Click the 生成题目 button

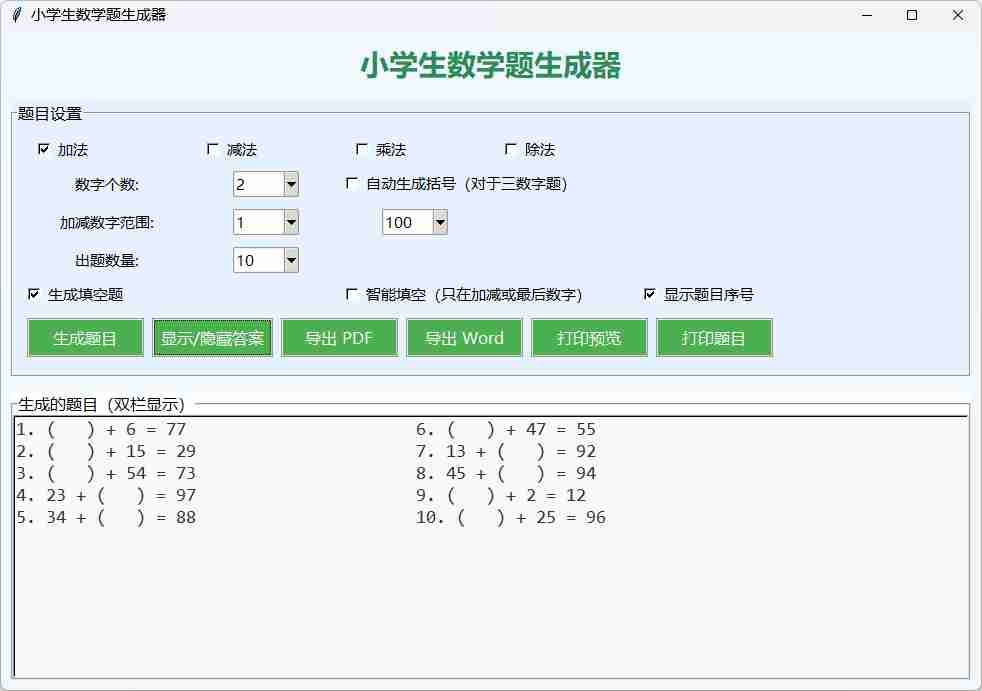click(x=85, y=338)
